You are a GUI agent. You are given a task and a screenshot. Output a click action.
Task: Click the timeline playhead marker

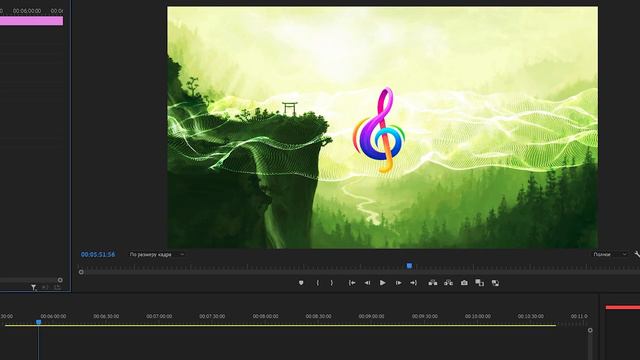[38, 322]
